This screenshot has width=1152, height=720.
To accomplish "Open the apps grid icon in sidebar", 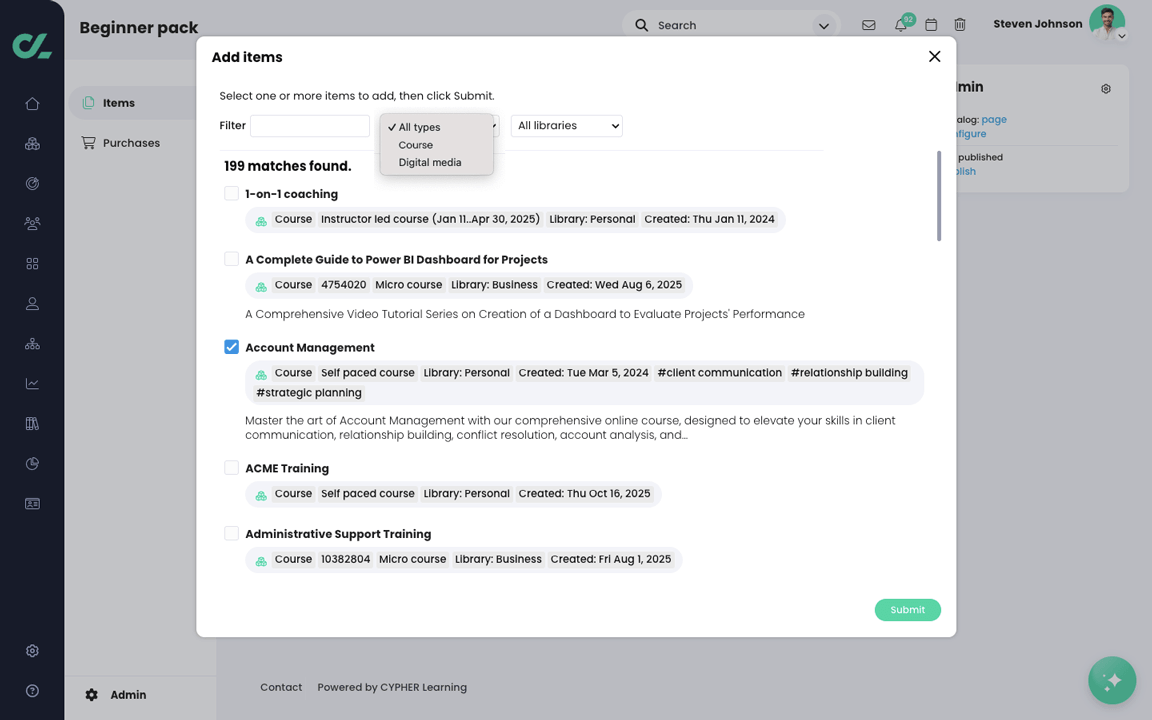I will pos(32,264).
